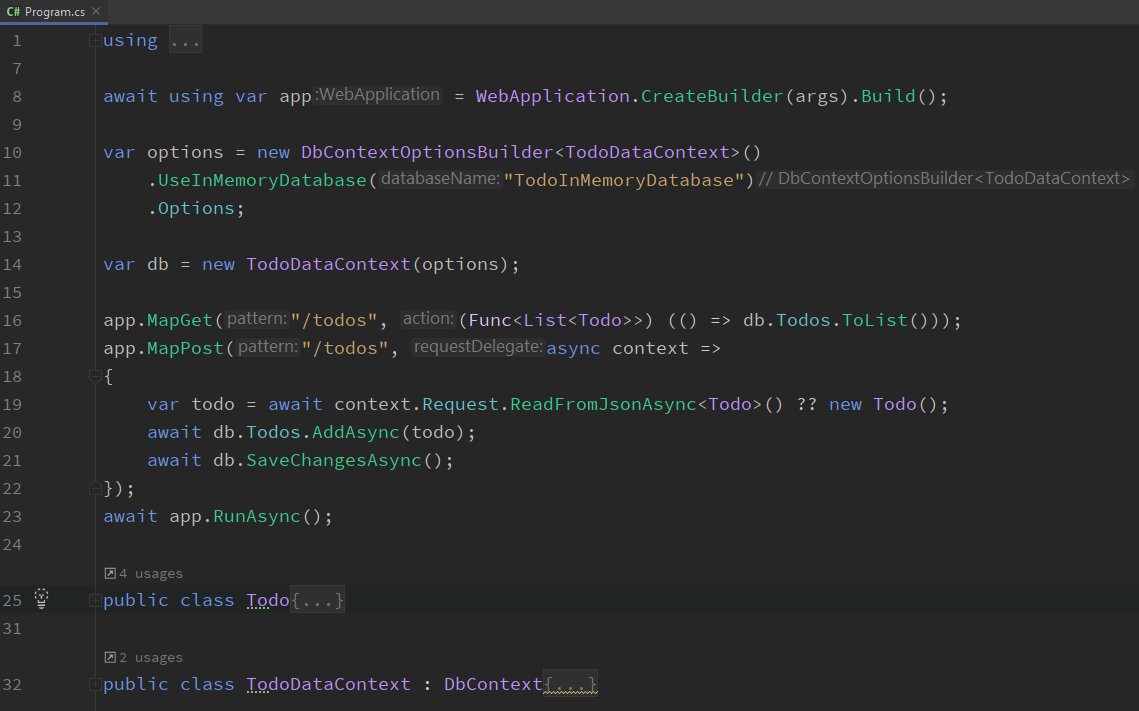The image size is (1139, 711).
Task: Click 'ToList' call on line 16
Action: [874, 320]
